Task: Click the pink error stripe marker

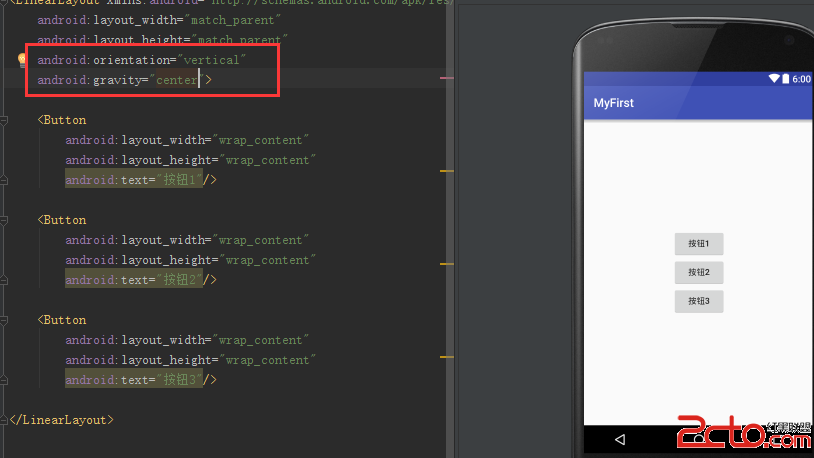Action: pos(446,78)
